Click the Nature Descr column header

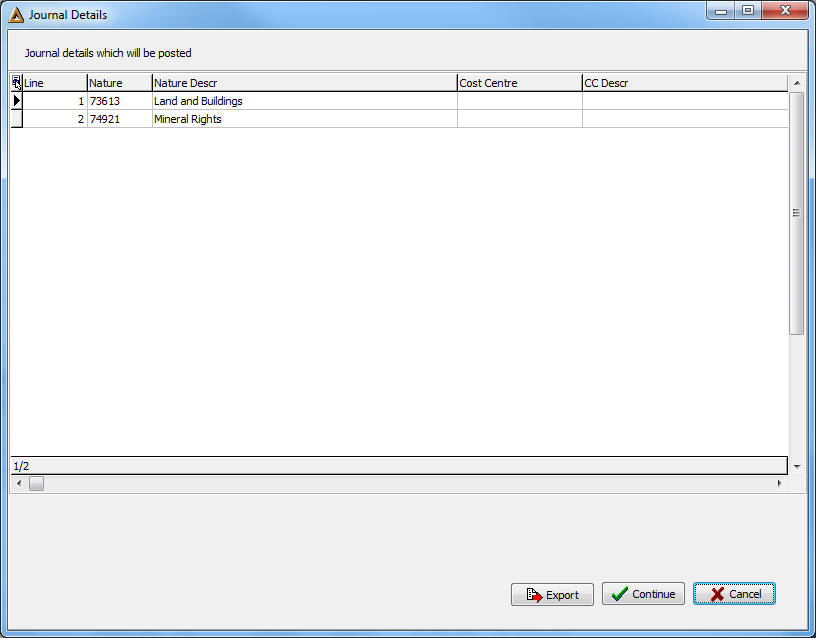tap(304, 83)
